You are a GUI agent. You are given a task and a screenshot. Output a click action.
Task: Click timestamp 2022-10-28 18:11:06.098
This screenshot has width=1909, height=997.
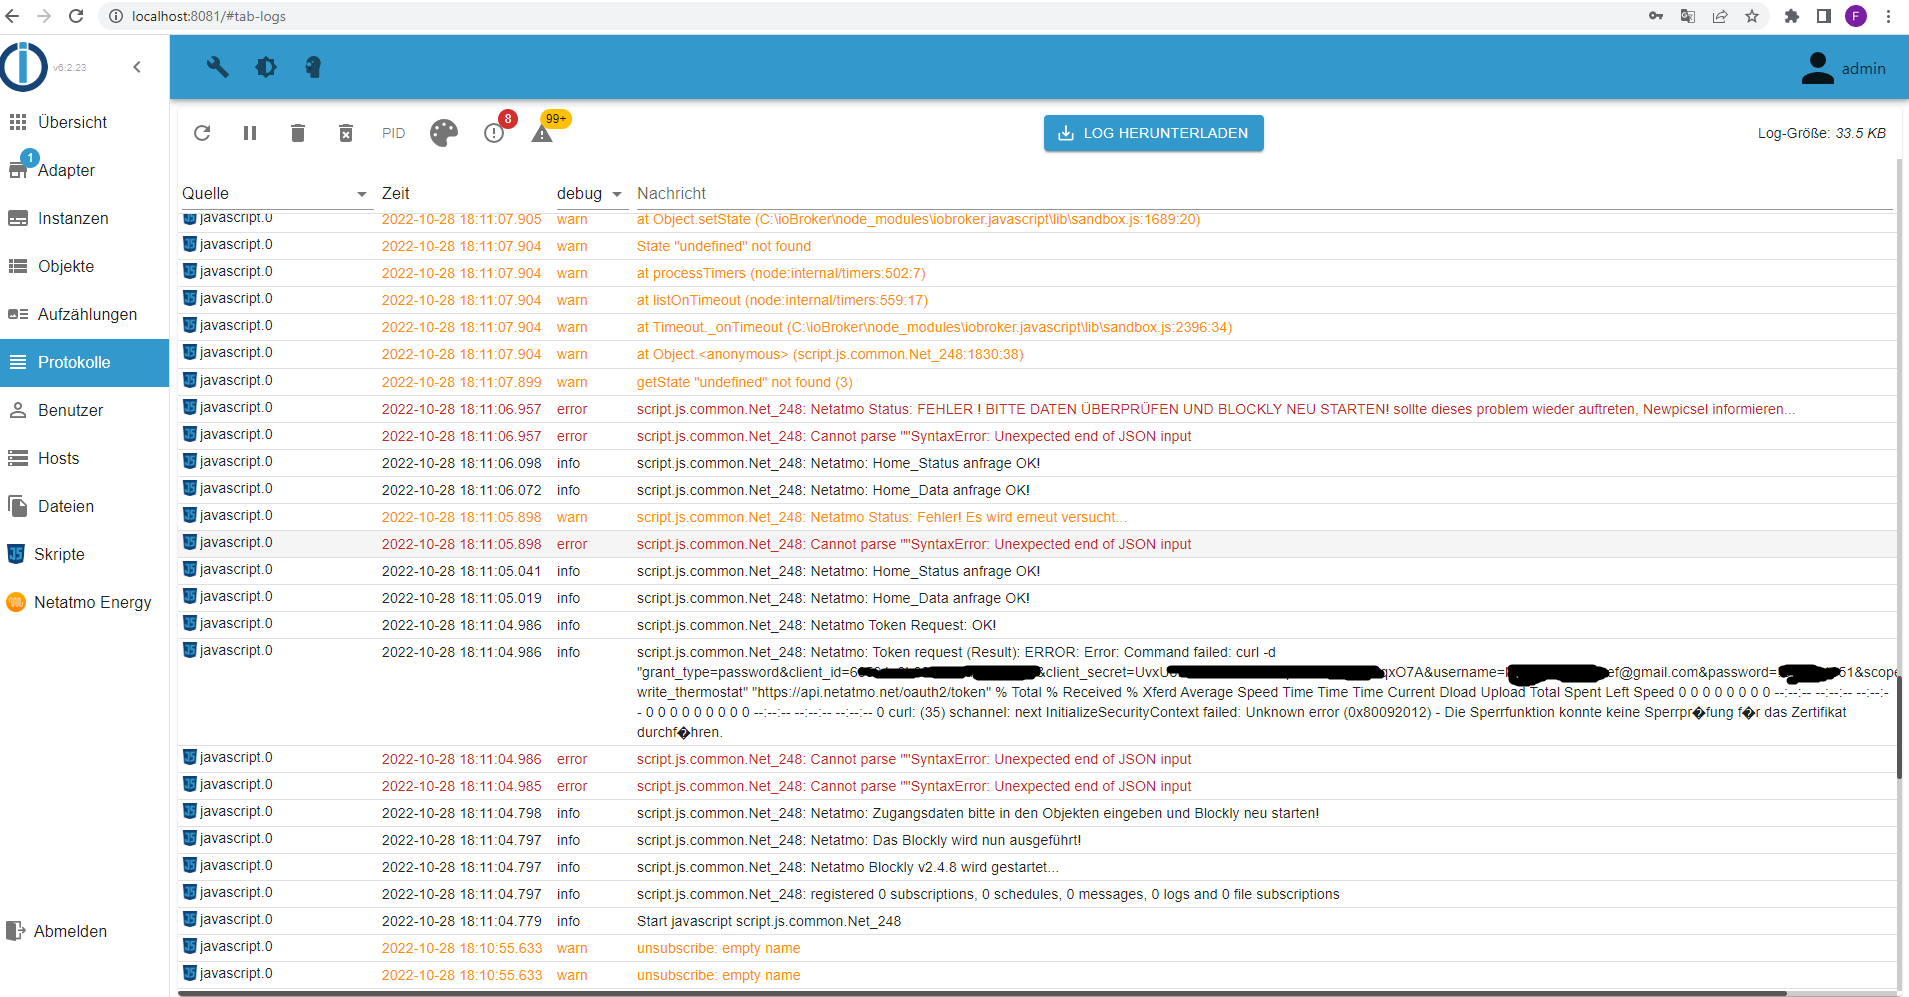462,463
